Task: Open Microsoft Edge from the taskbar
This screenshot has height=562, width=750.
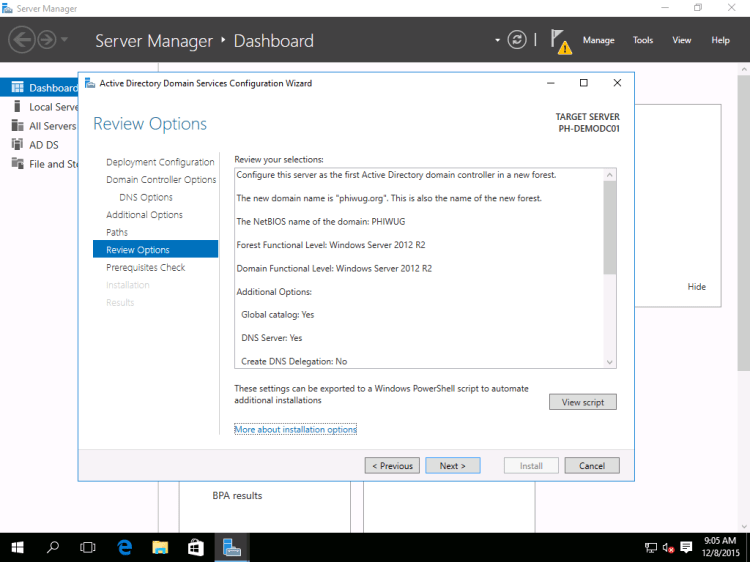Action: pyautogui.click(x=125, y=547)
